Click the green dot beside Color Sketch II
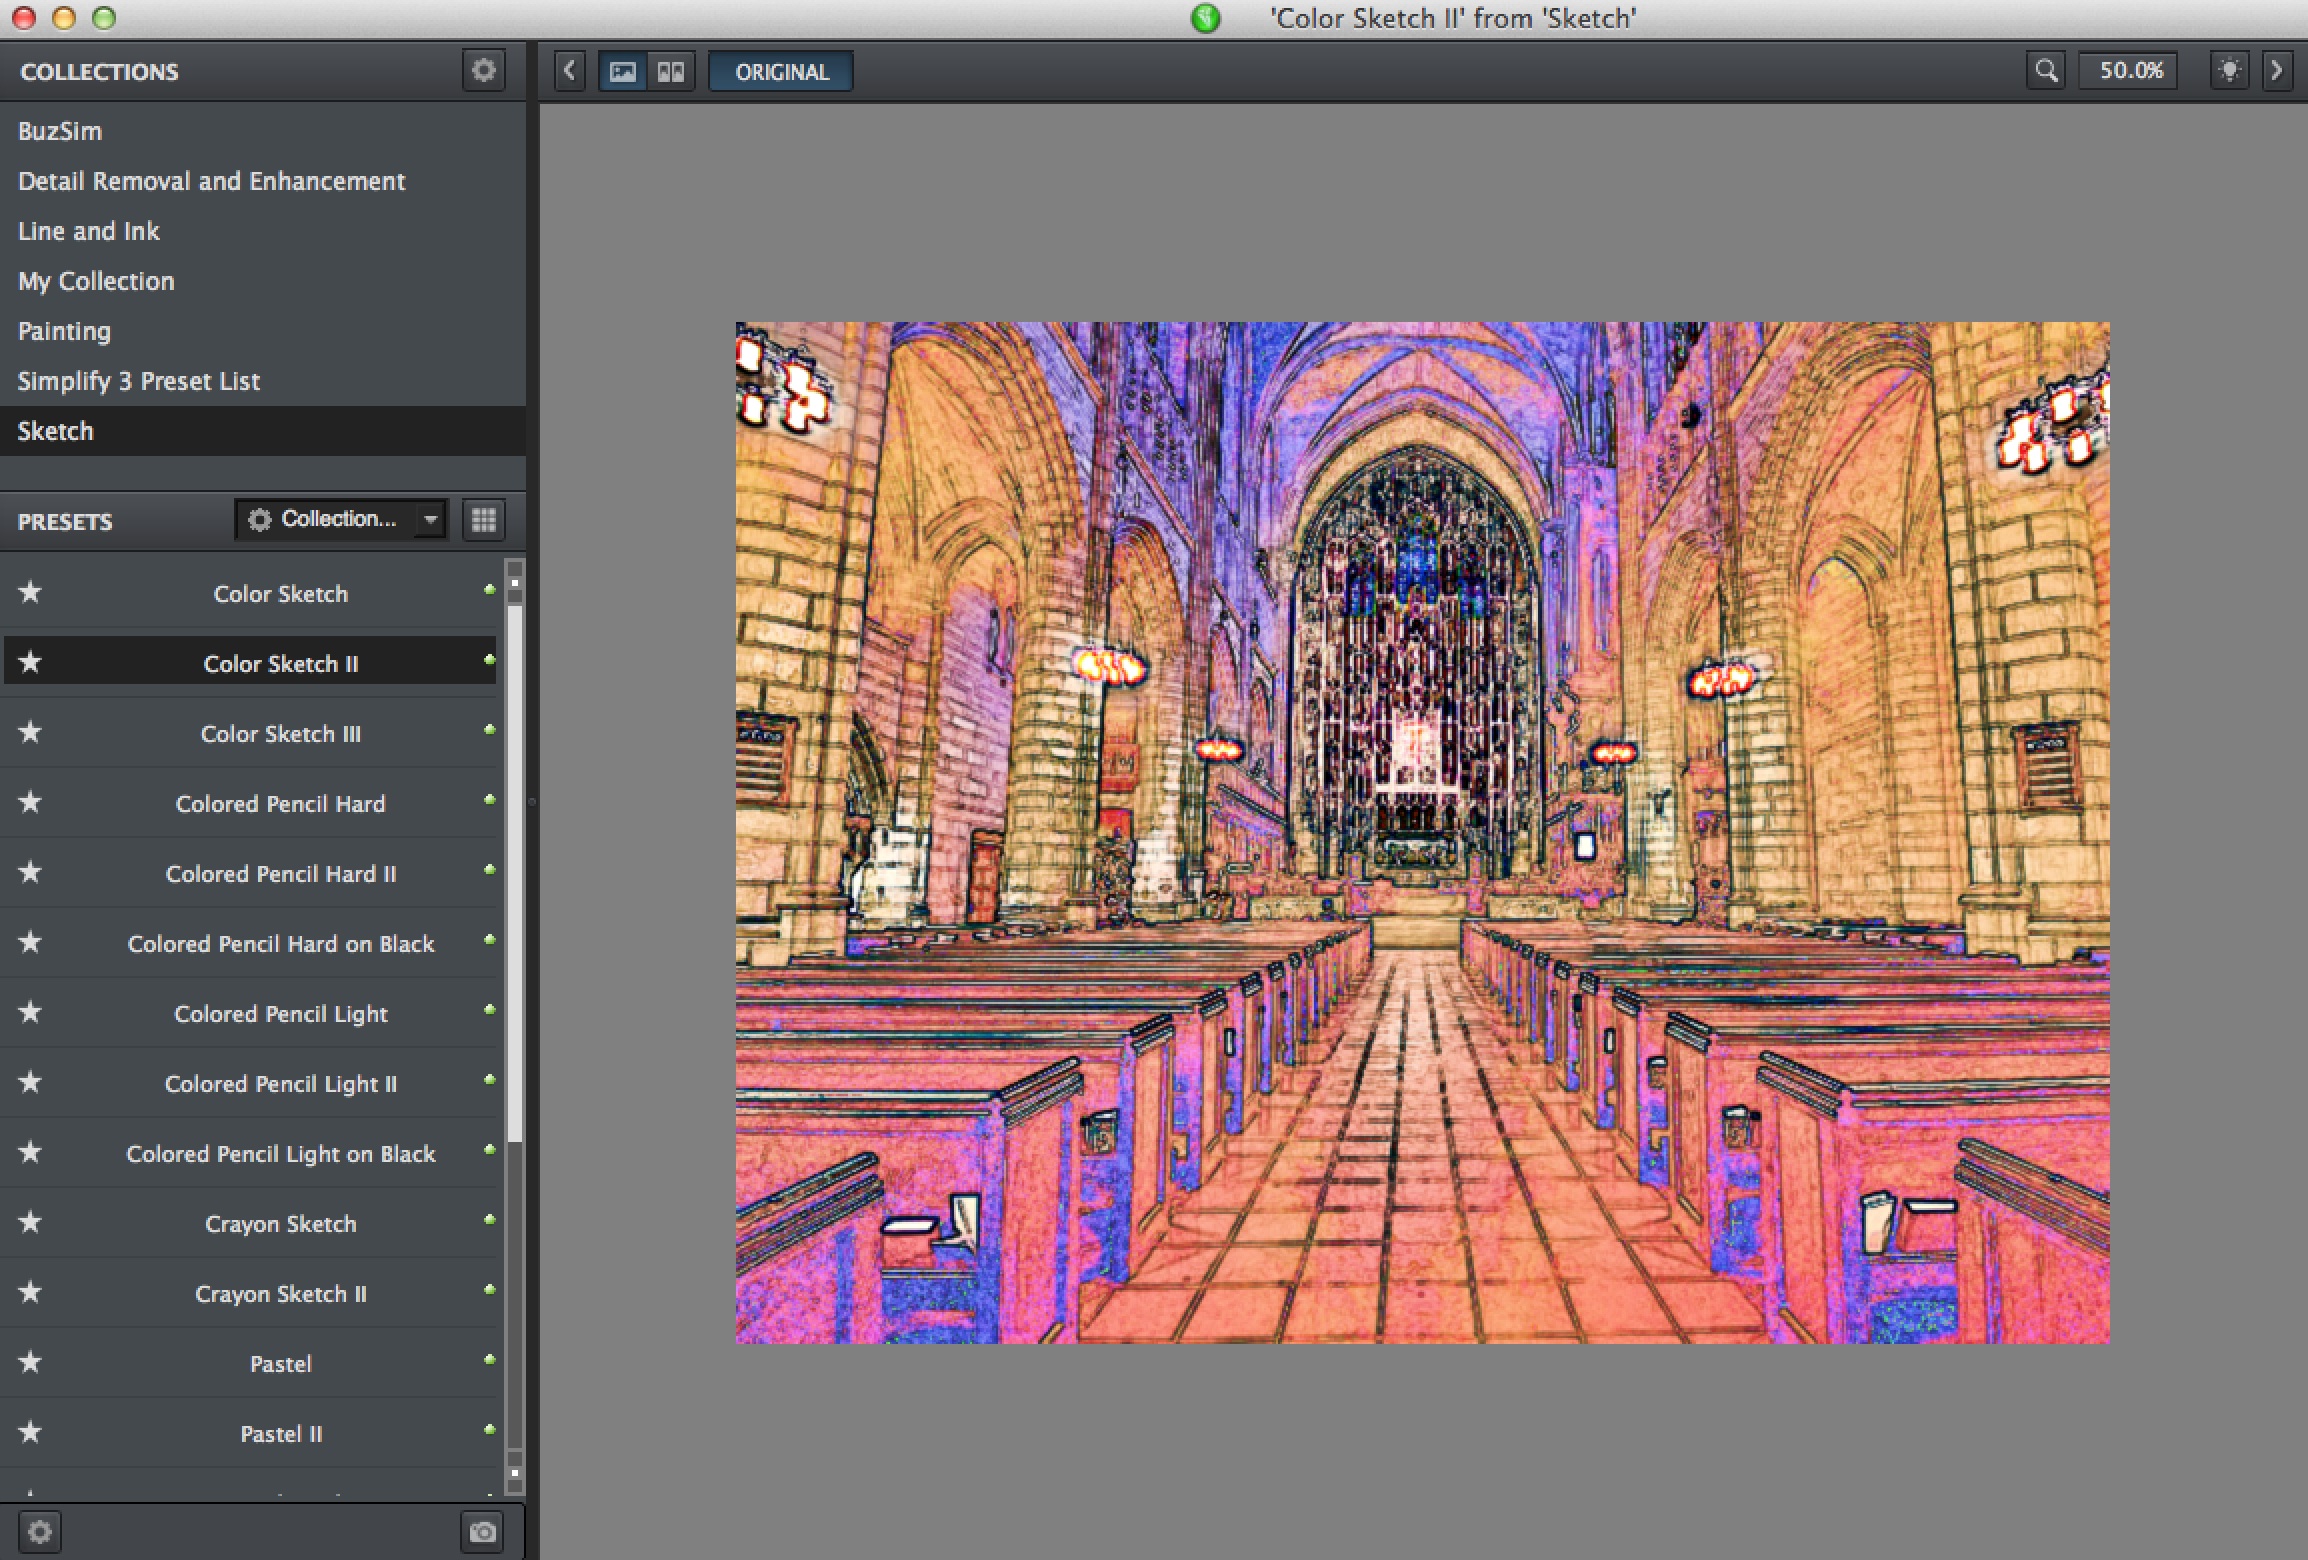 point(490,660)
